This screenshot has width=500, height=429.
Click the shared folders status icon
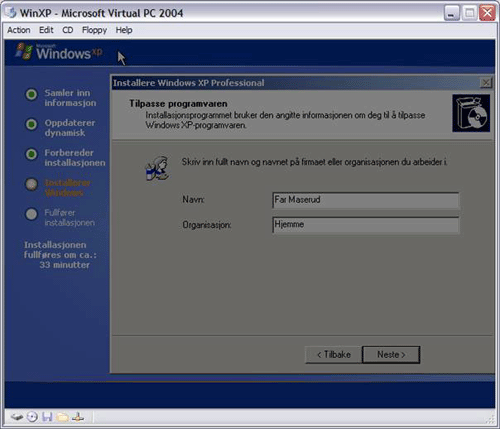click(x=62, y=417)
